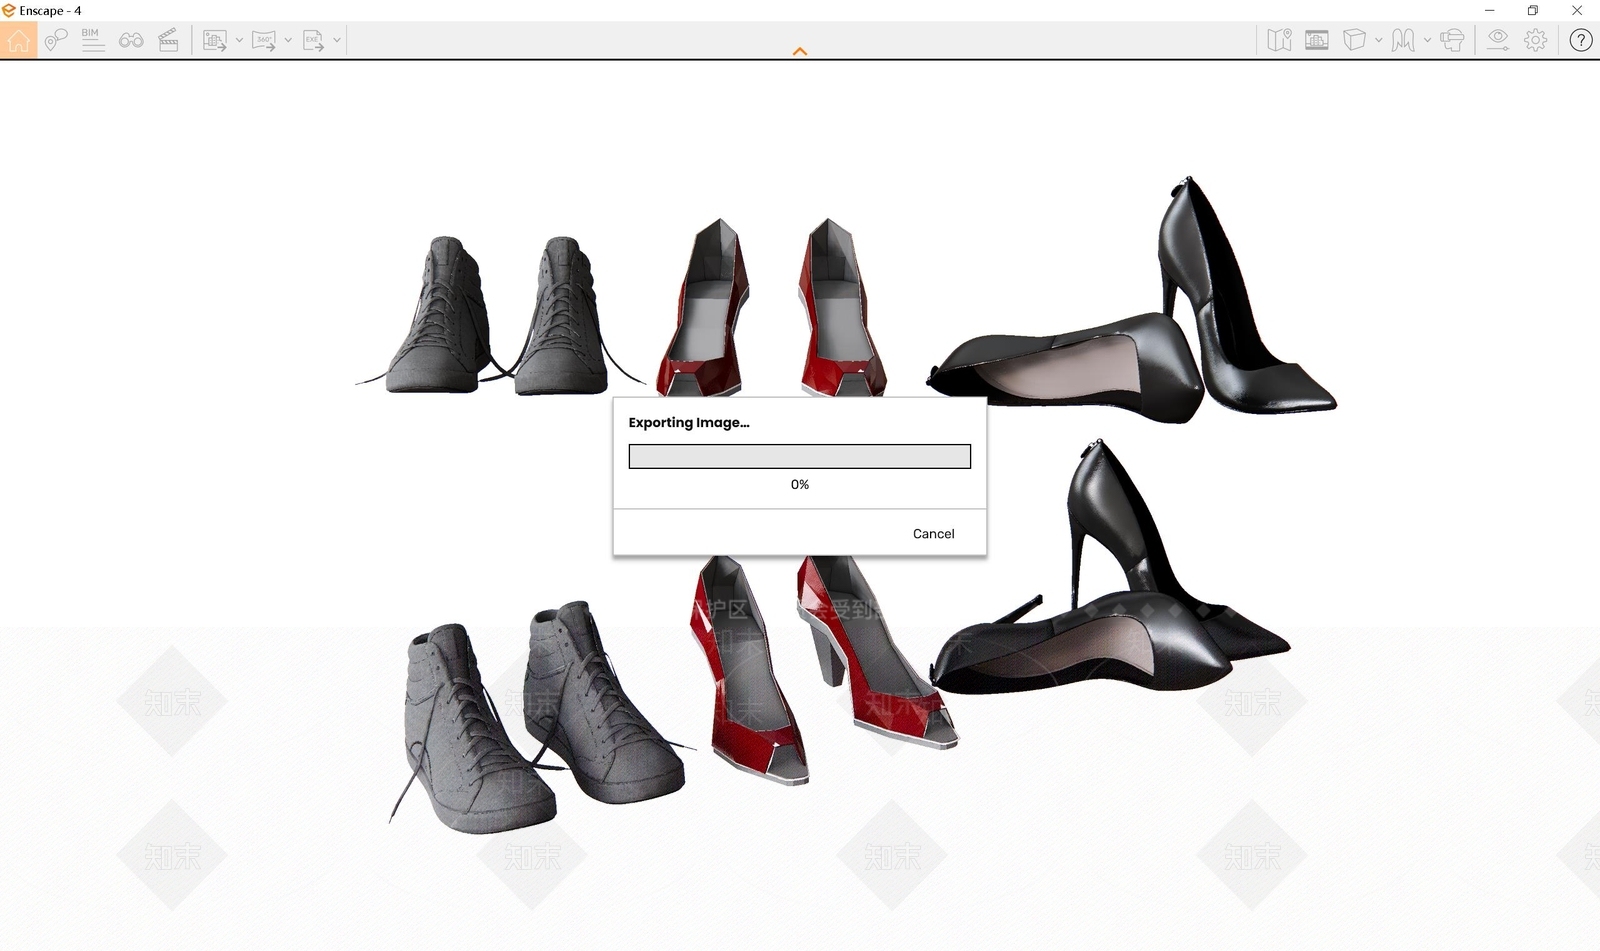Open the site context map icon
Screen dimensions: 1600x951
click(1279, 40)
